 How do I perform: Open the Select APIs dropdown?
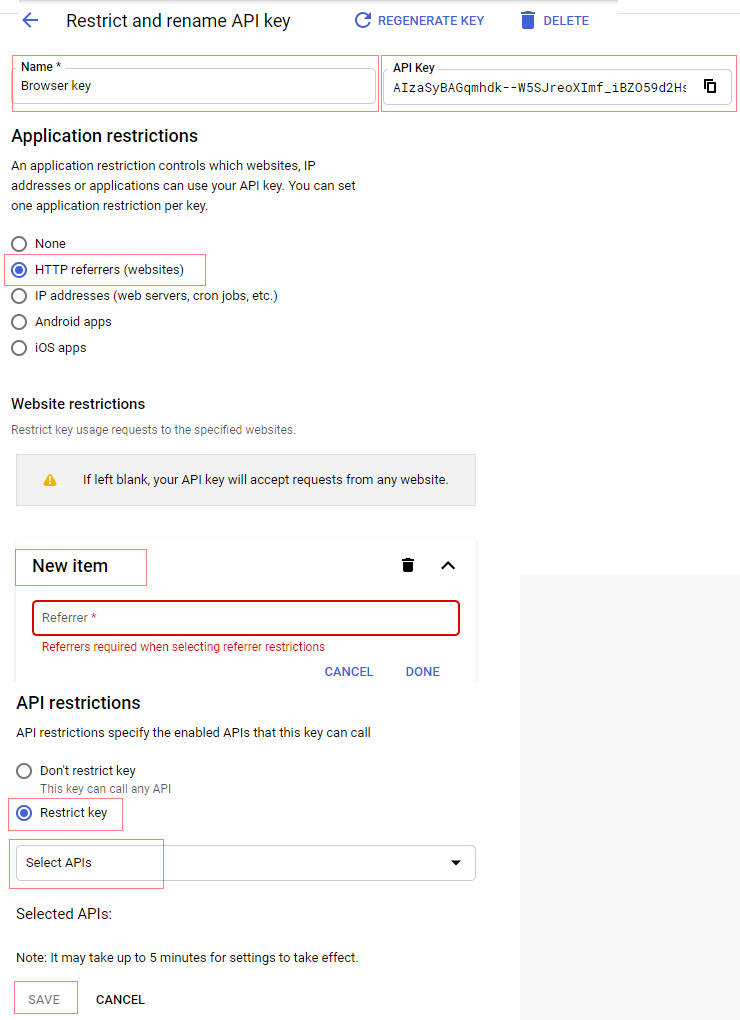(x=245, y=863)
